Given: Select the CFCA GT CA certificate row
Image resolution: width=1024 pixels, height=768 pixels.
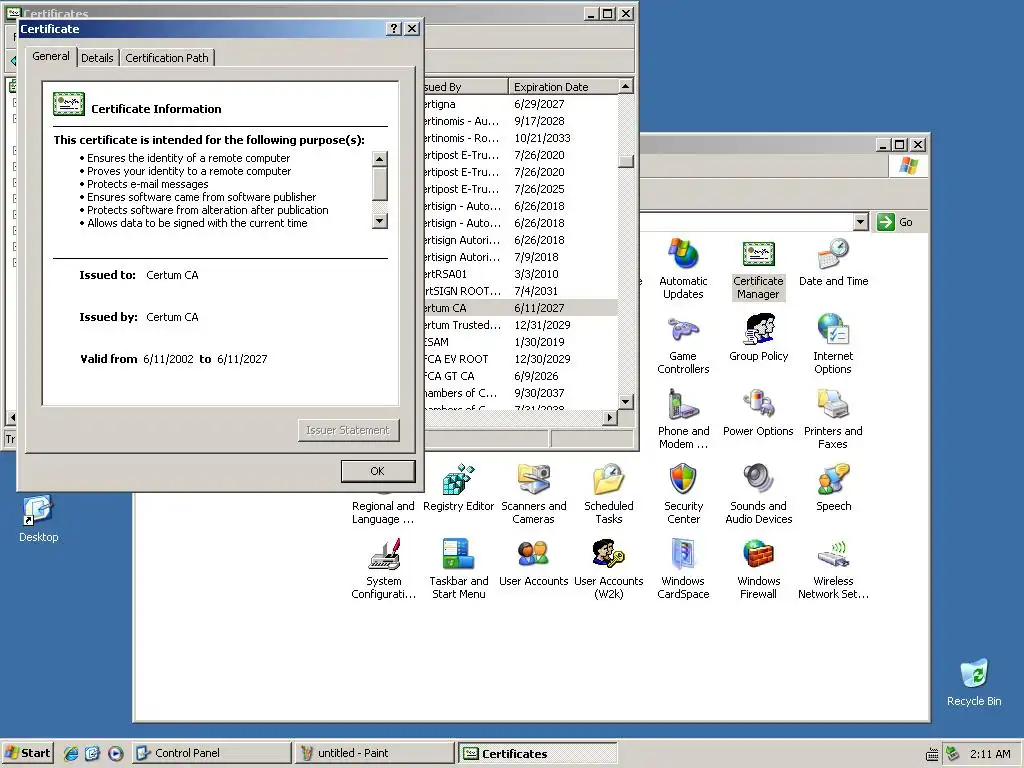Looking at the screenshot, I should (x=520, y=376).
